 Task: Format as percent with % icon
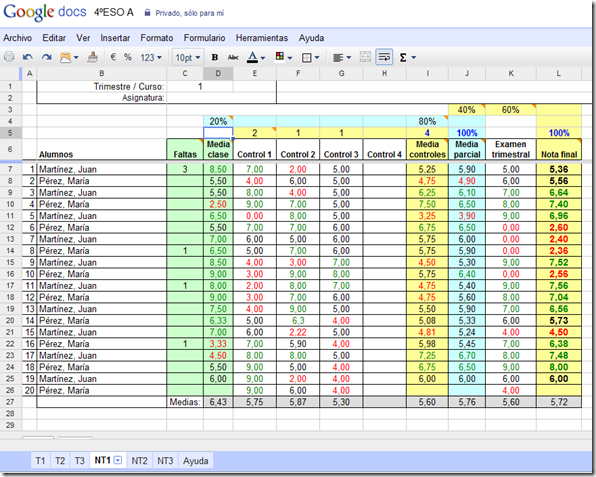point(128,57)
